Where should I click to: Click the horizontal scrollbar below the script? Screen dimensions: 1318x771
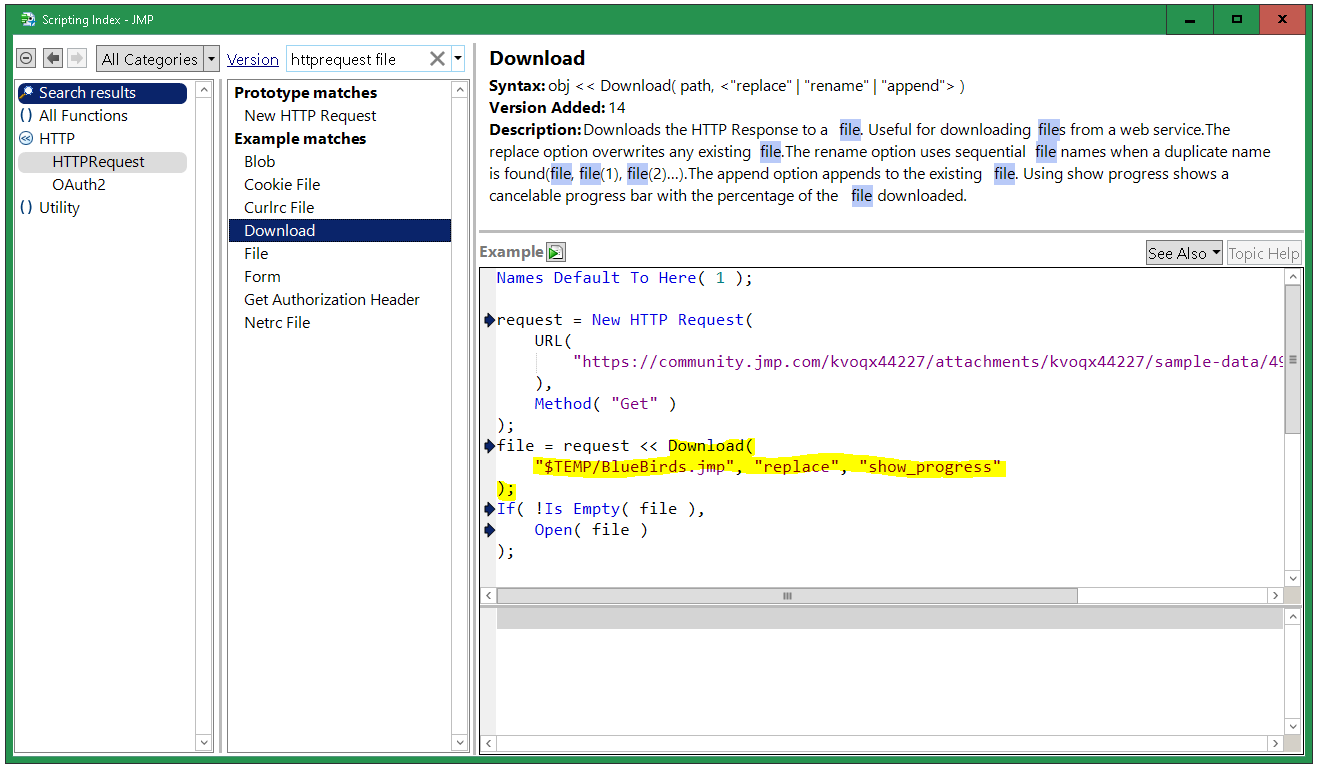(x=786, y=595)
